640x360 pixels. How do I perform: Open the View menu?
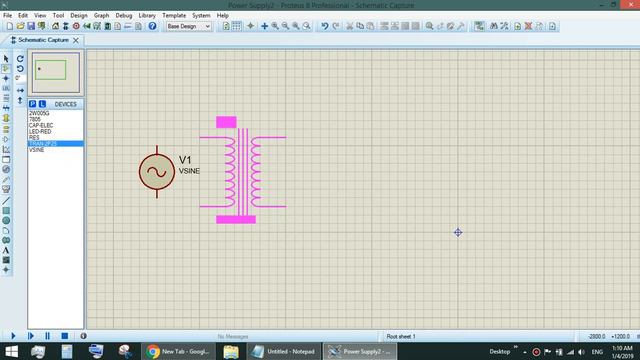point(40,16)
